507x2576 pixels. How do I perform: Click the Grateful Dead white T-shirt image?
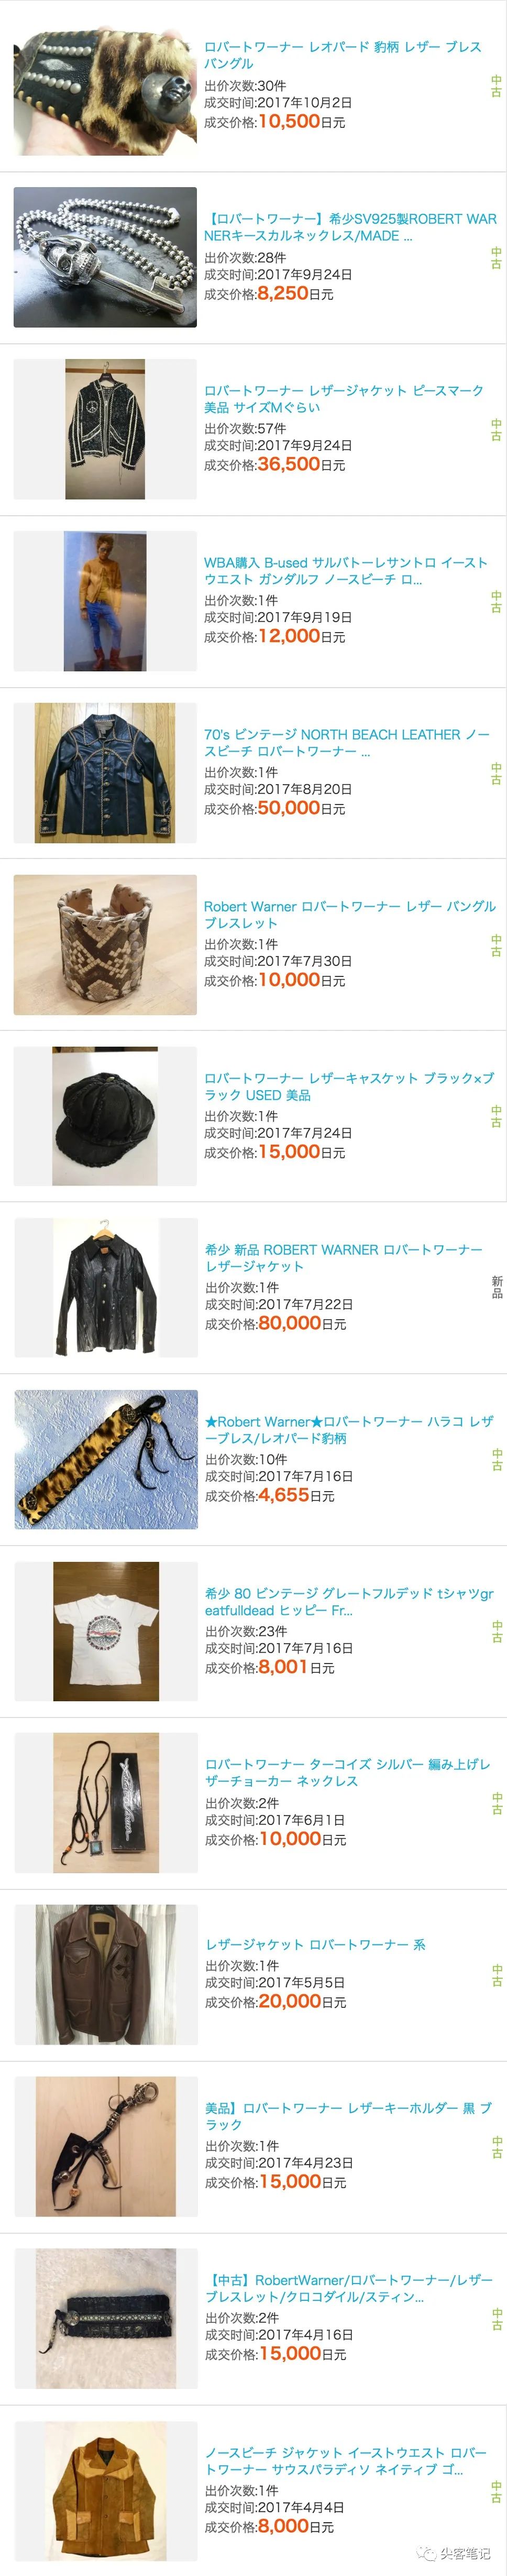click(x=105, y=1631)
